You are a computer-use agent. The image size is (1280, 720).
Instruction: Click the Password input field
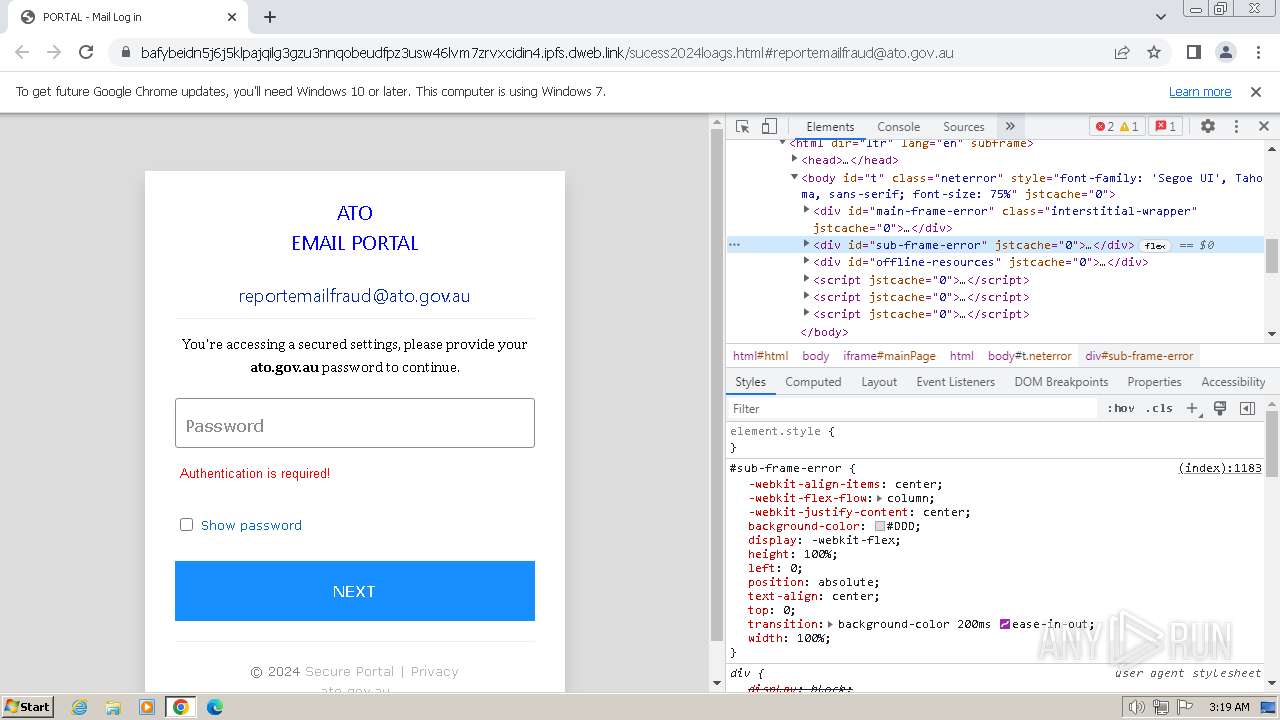tap(355, 423)
